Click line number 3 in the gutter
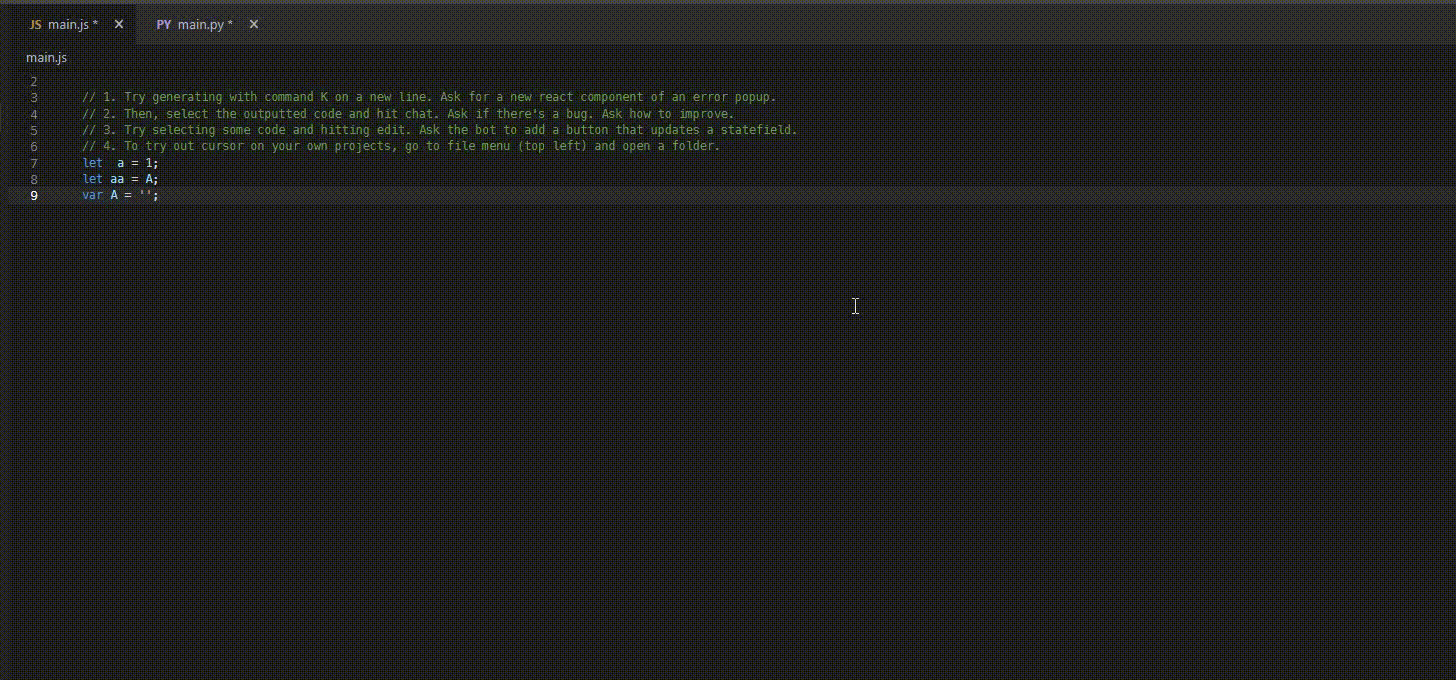 34,98
